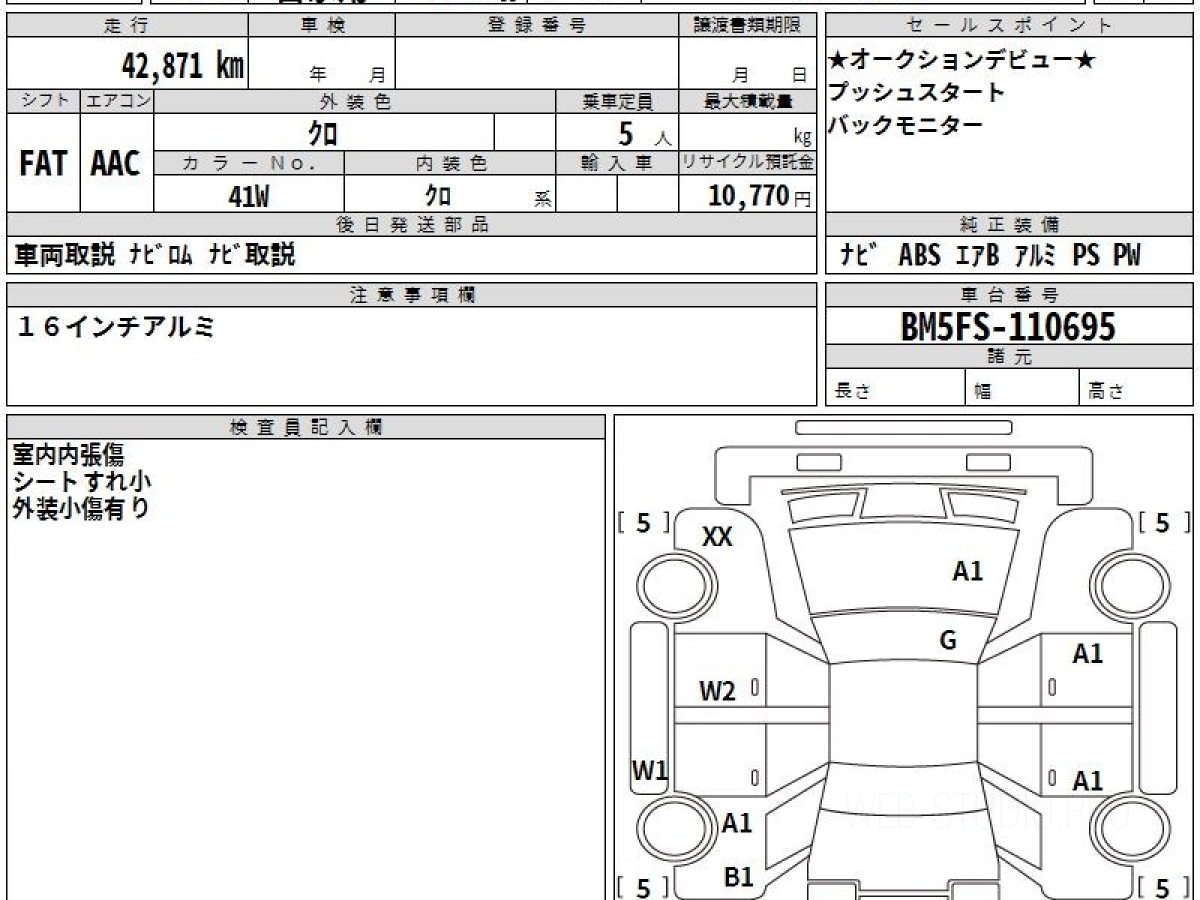
Task: Select the 長さ label
Action: click(x=853, y=392)
